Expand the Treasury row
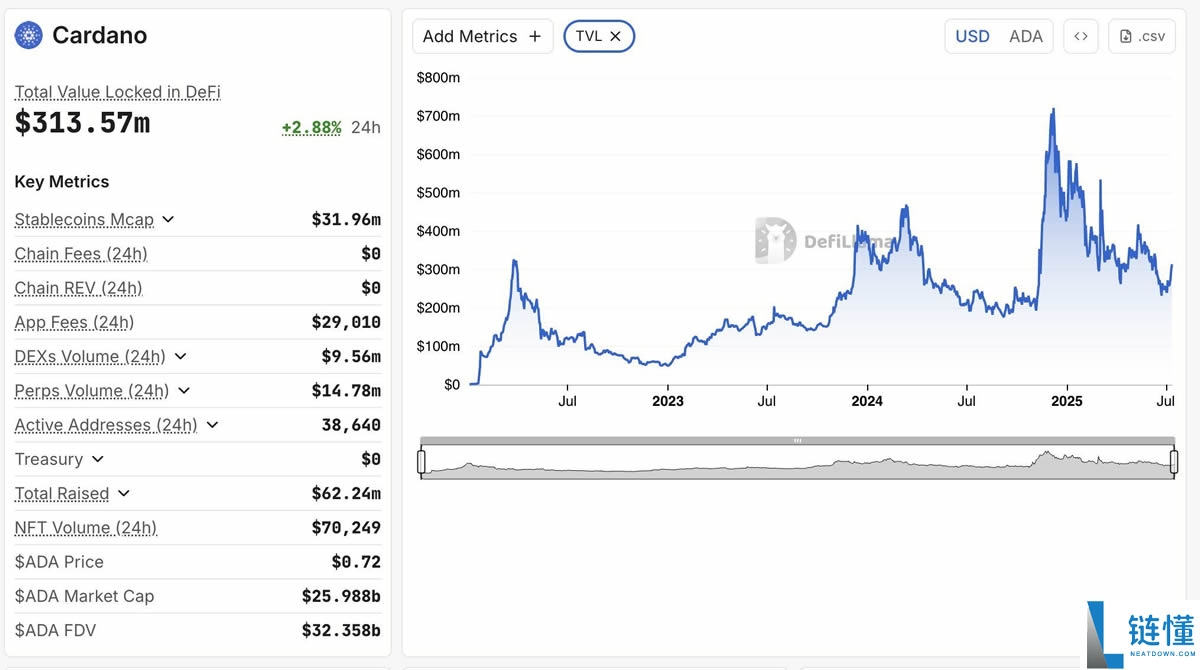Viewport: 1200px width, 670px height. (x=97, y=460)
